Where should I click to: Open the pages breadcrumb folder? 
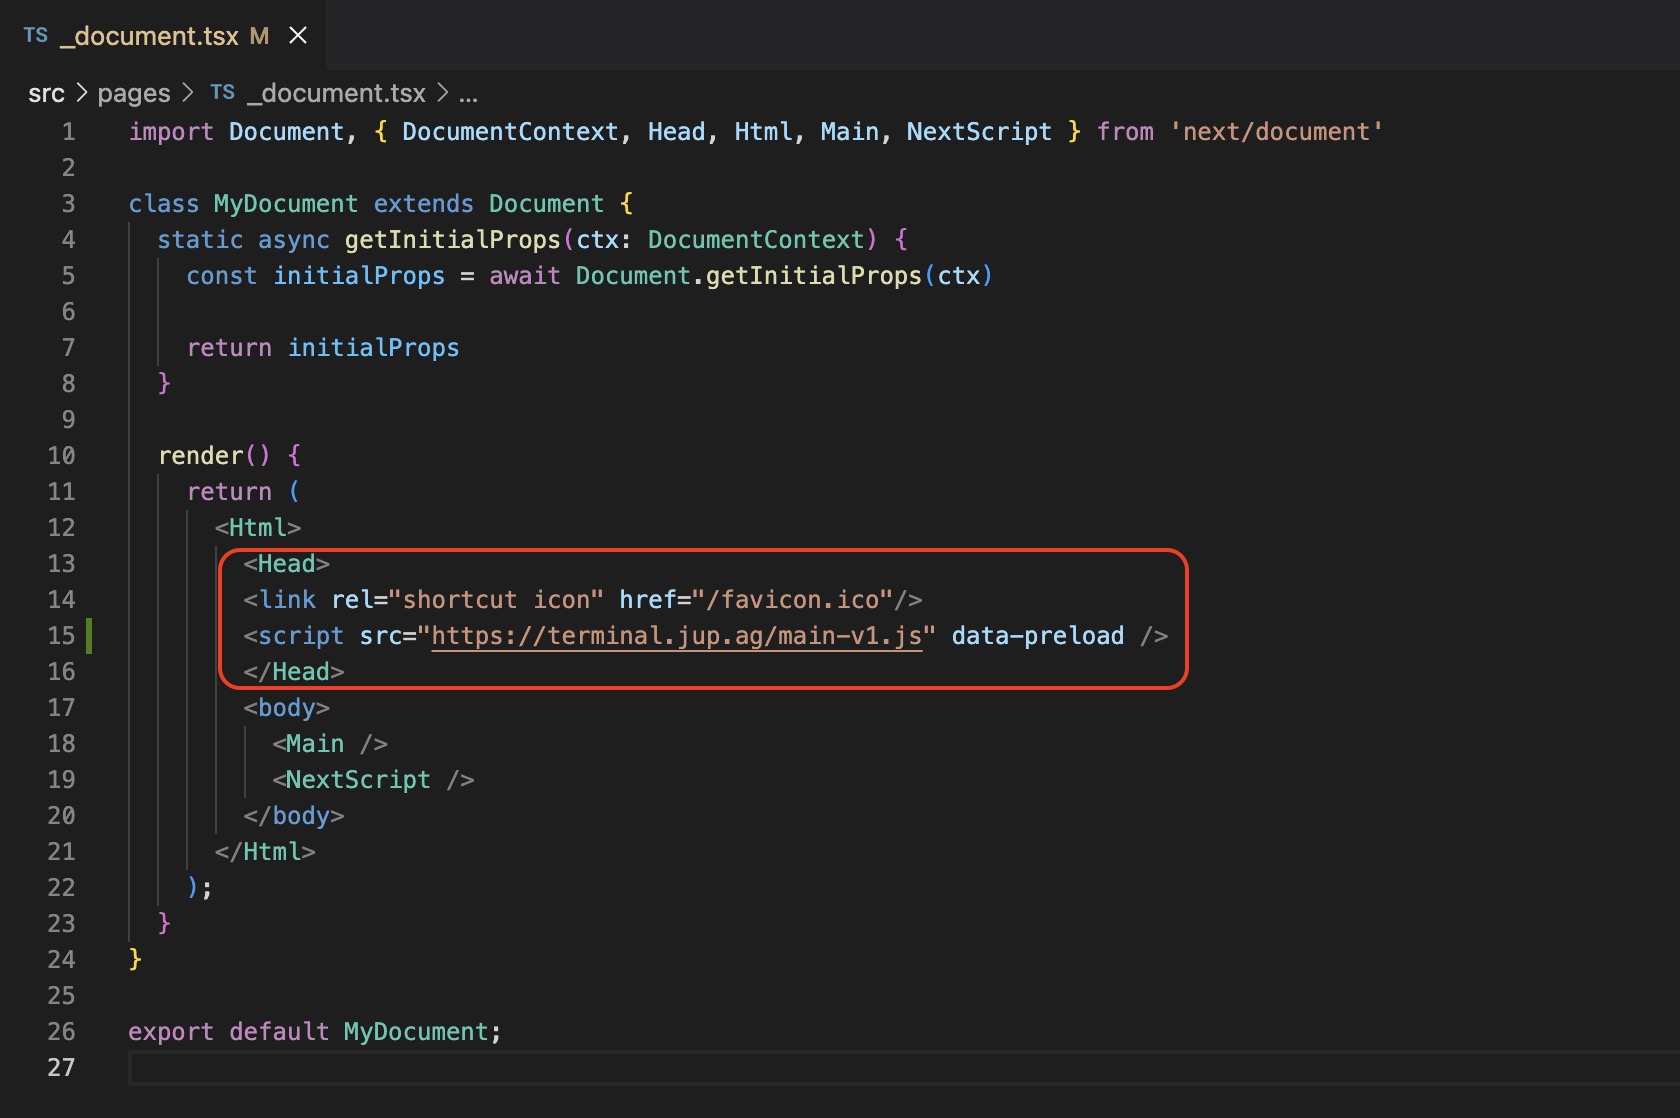pos(134,94)
